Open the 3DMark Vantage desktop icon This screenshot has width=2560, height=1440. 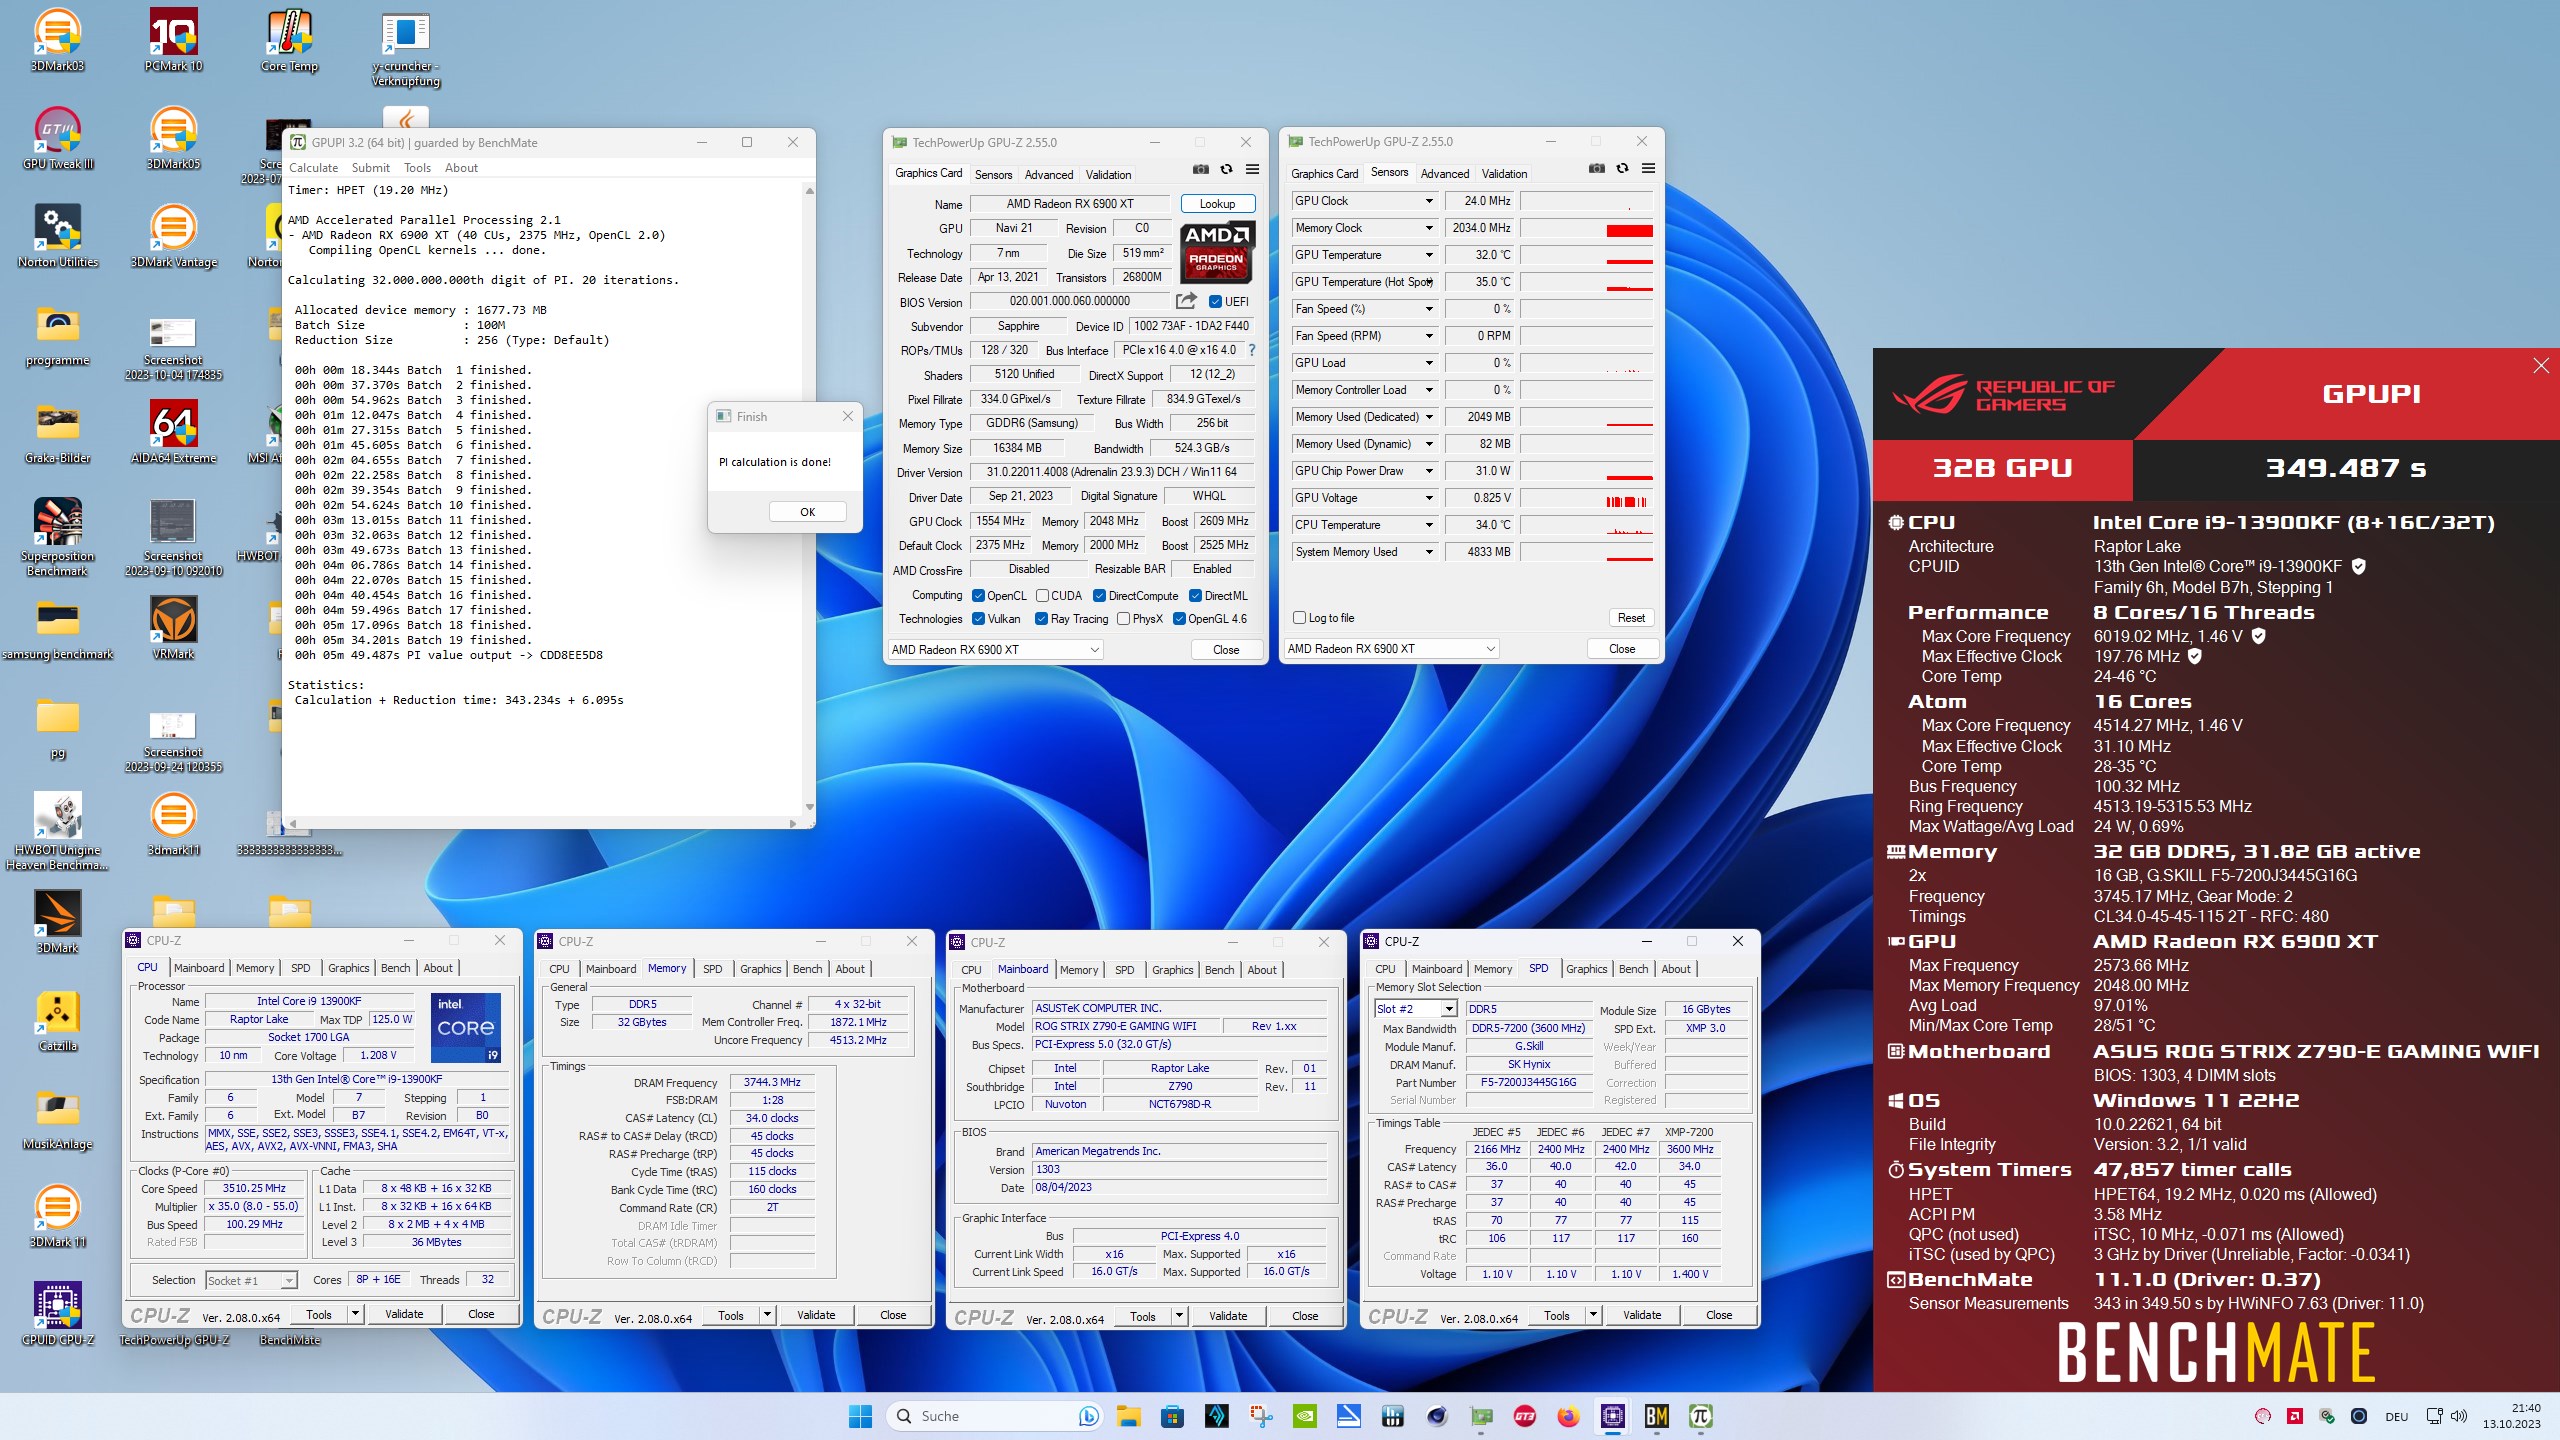(x=173, y=236)
